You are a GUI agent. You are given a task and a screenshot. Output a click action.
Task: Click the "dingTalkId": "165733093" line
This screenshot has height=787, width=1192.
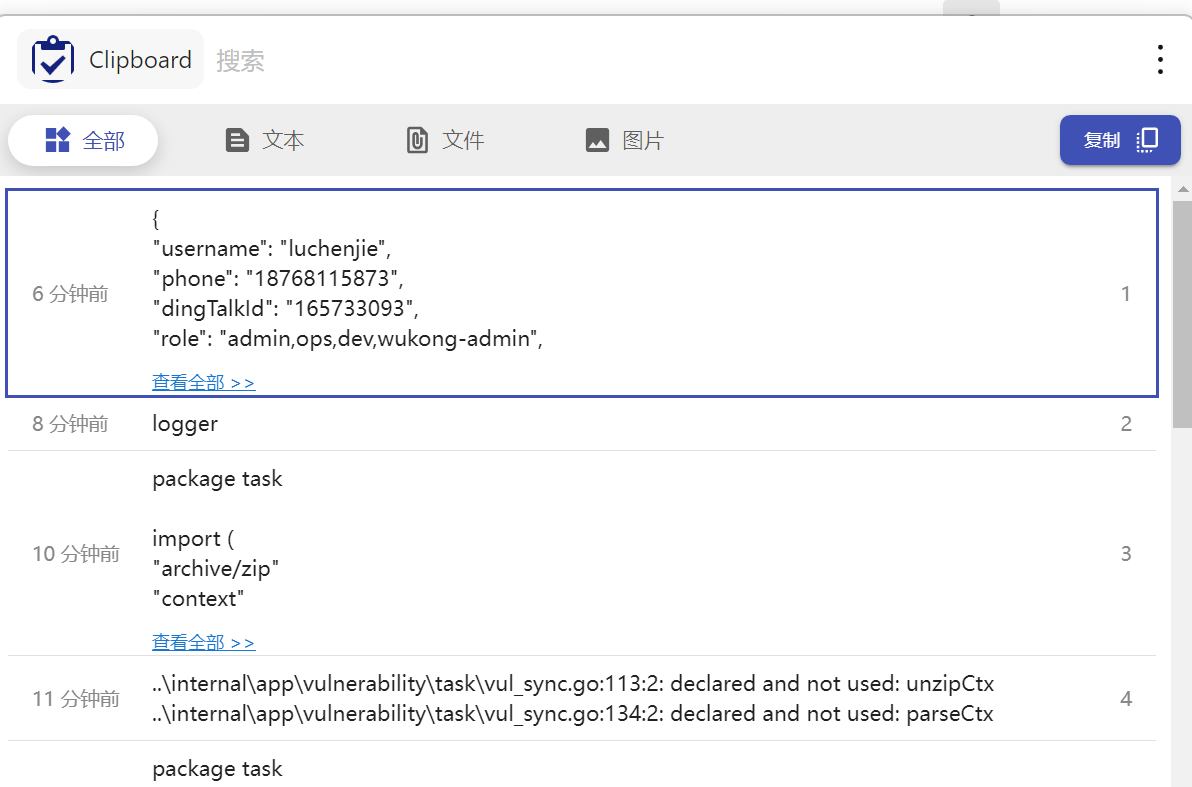click(x=285, y=308)
